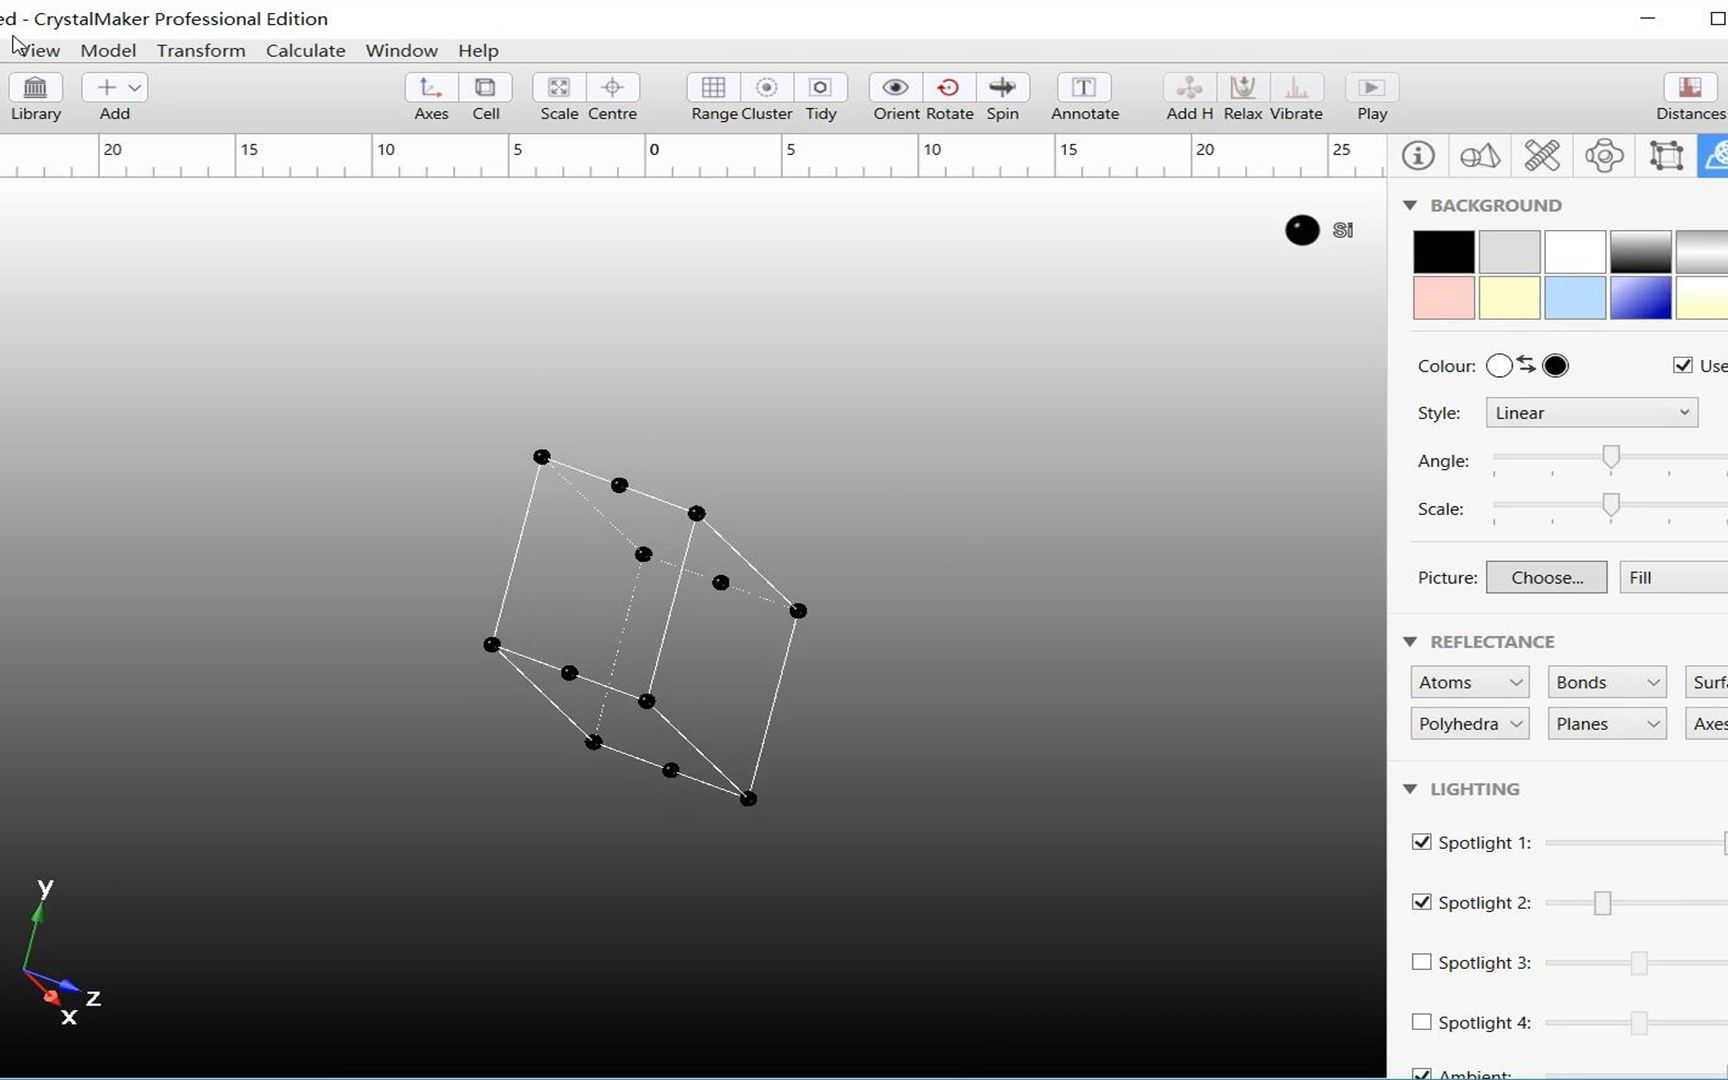Open the Calculate menu
Viewport: 1728px width, 1080px height.
click(305, 50)
